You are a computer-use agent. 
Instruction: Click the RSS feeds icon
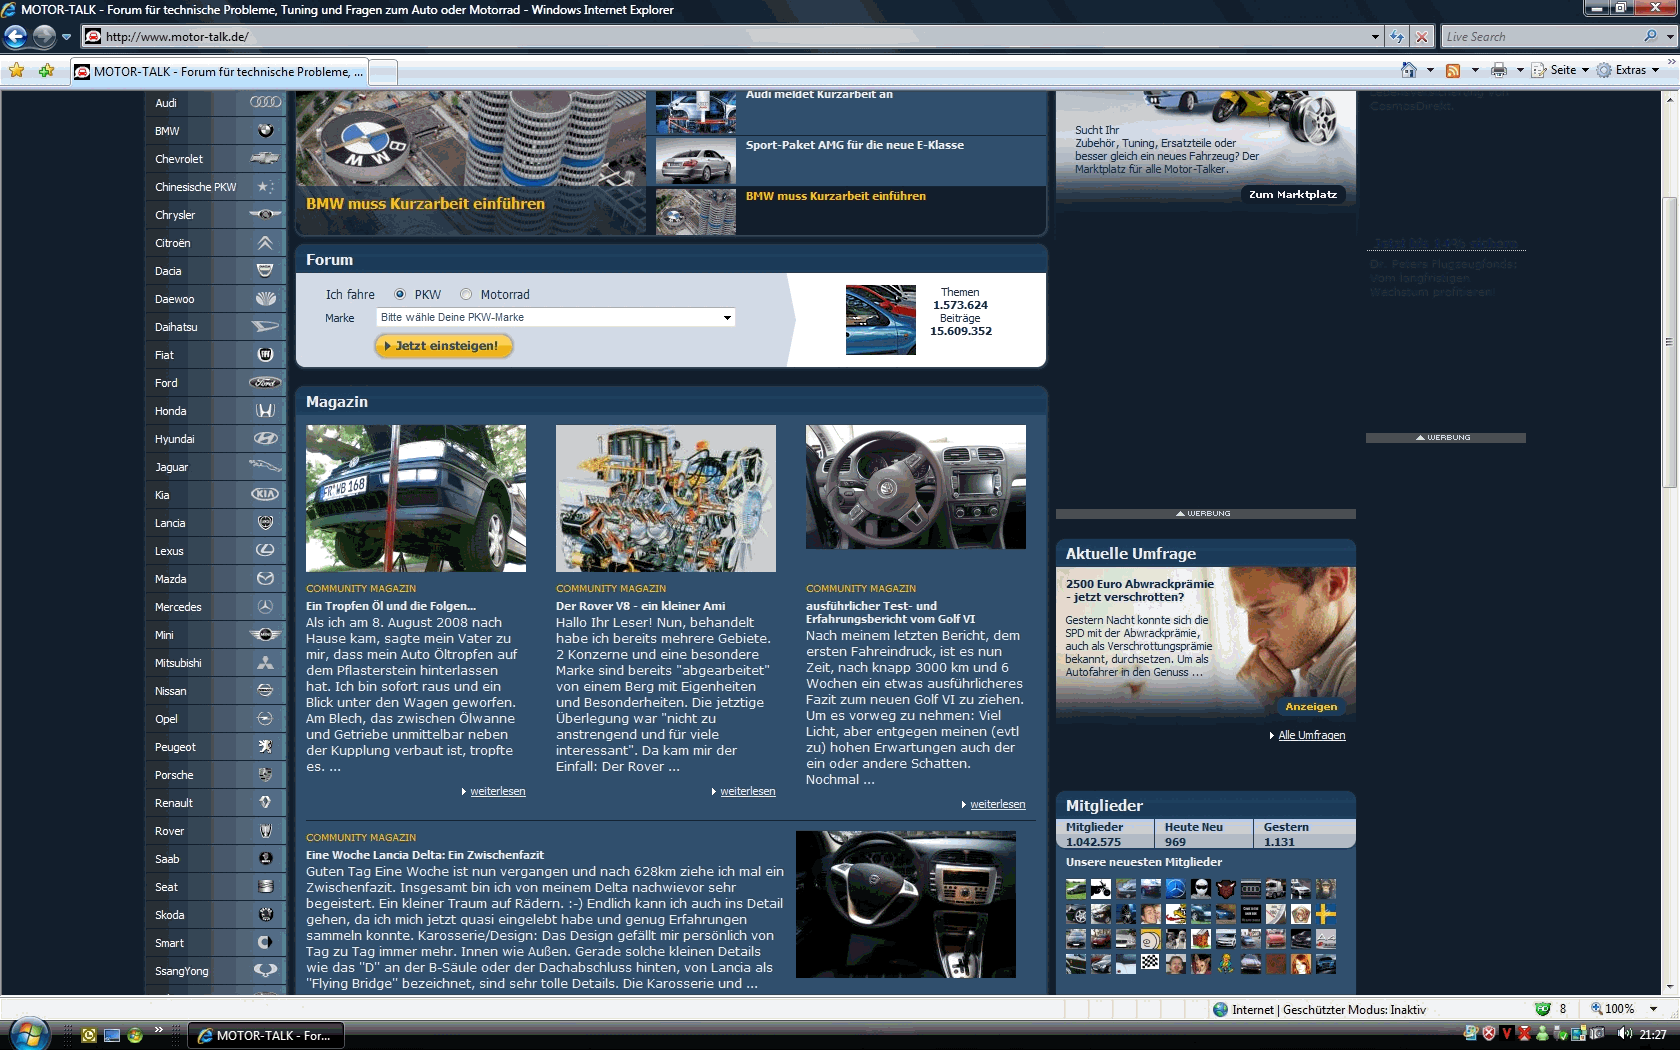pos(1453,70)
